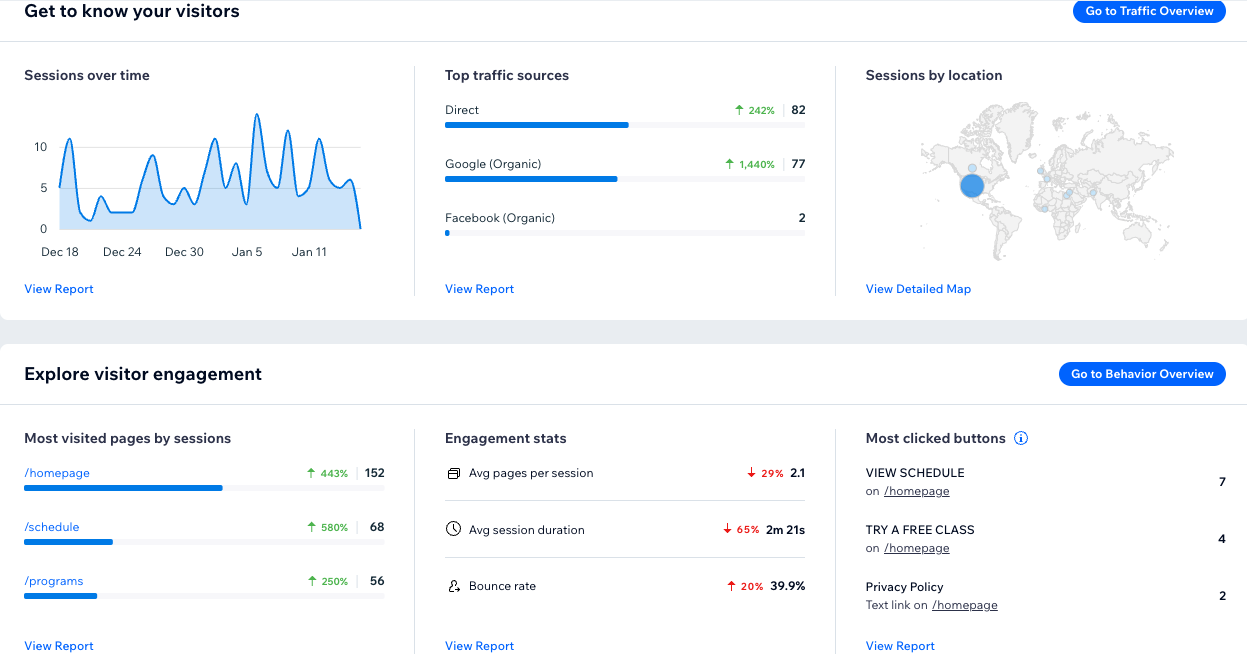Click red down arrow for Avg pages per session
Screen dimensions: 1247x671
click(x=751, y=473)
